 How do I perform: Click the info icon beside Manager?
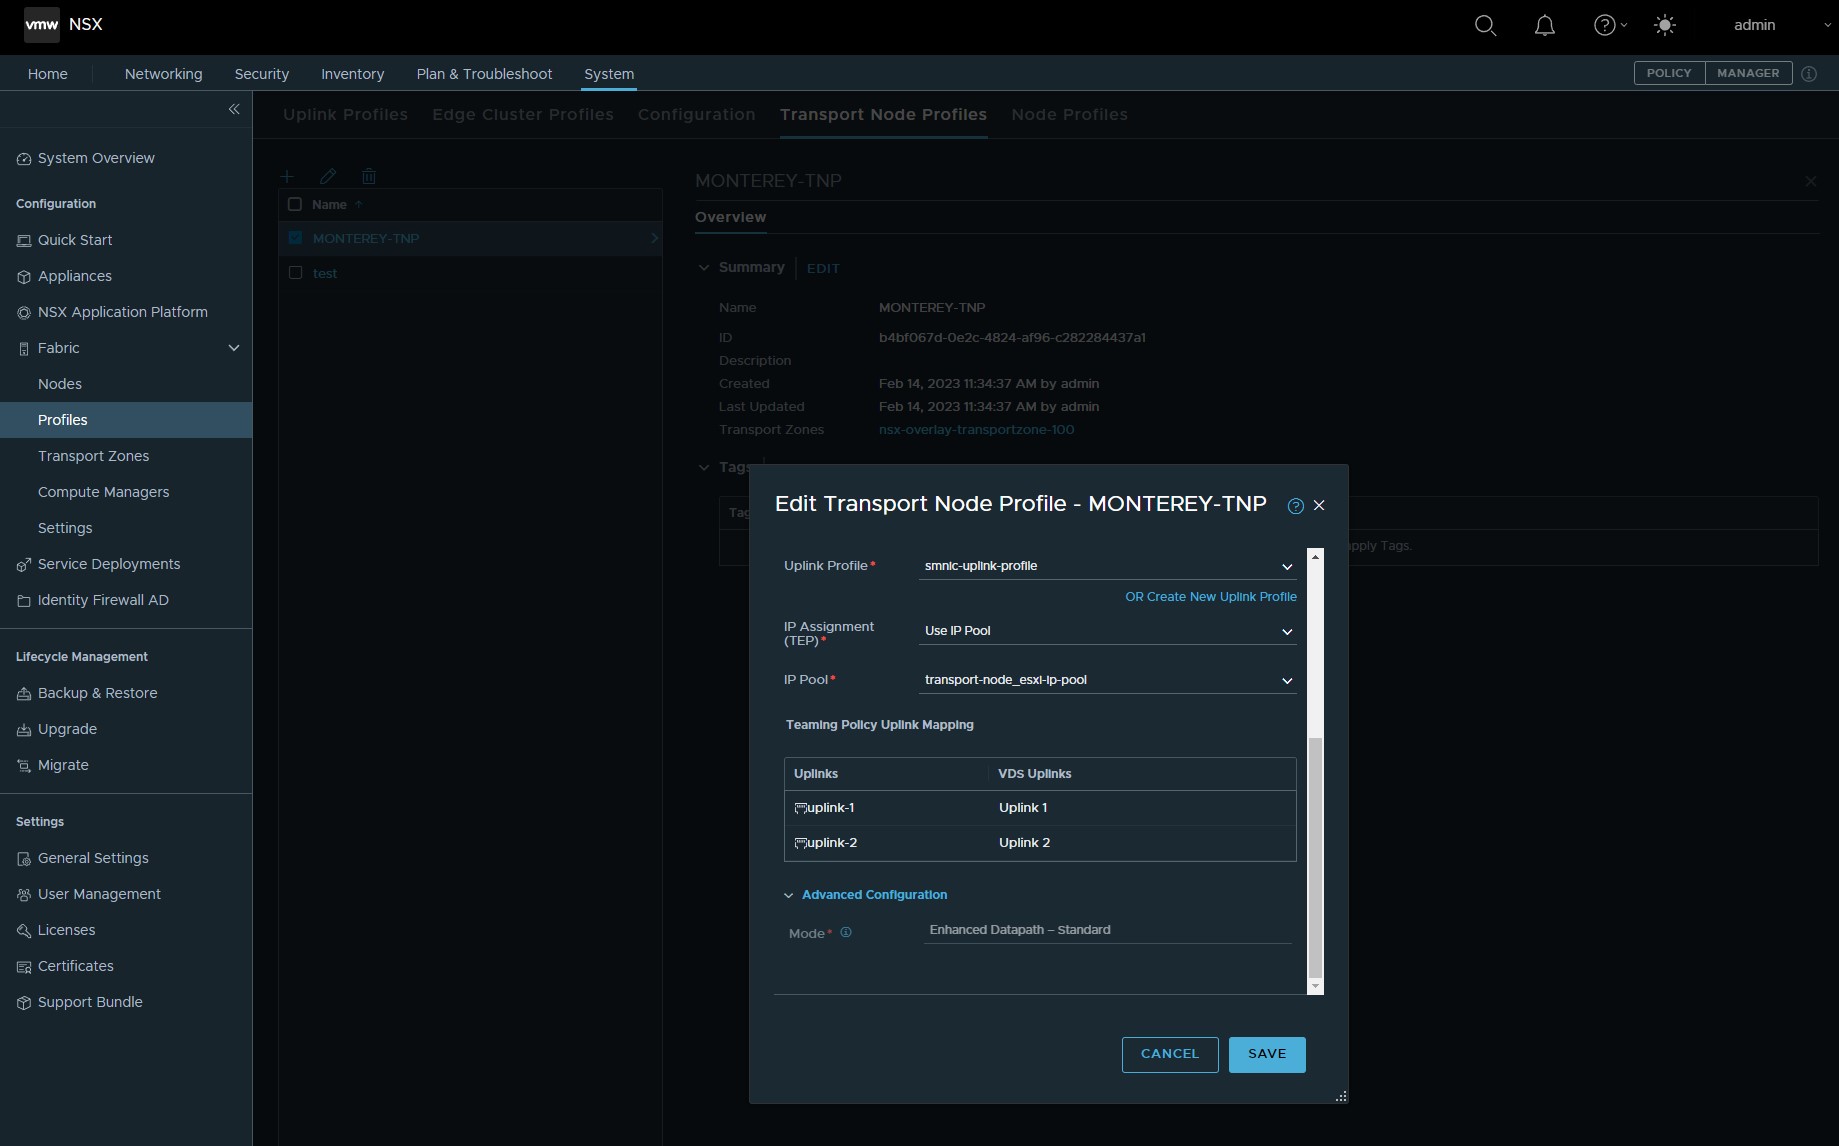[1809, 74]
